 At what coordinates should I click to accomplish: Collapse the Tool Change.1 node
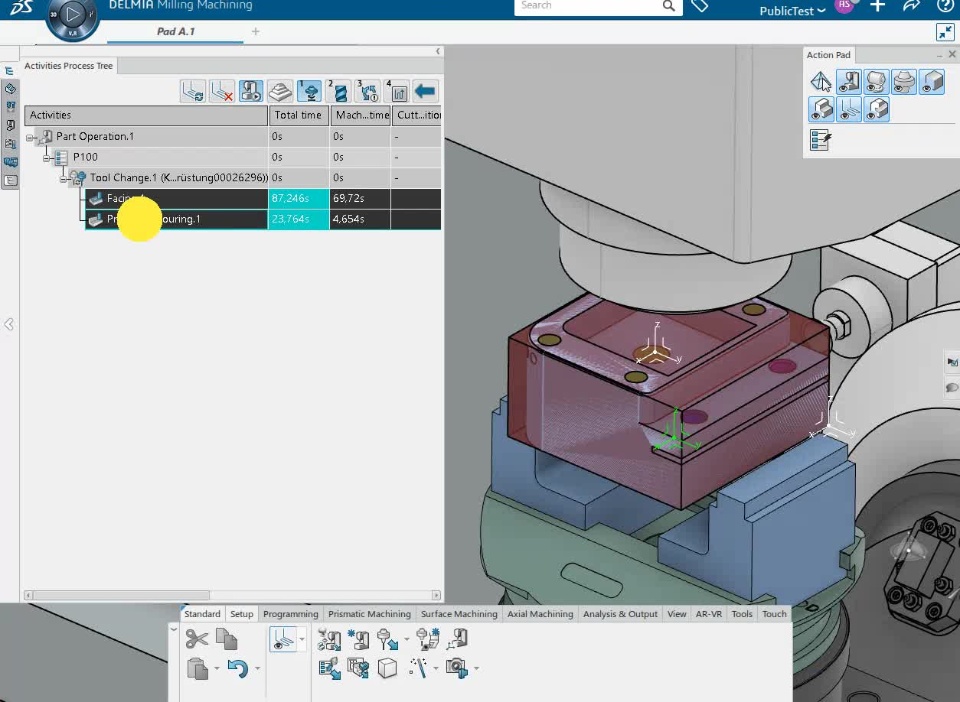click(63, 179)
